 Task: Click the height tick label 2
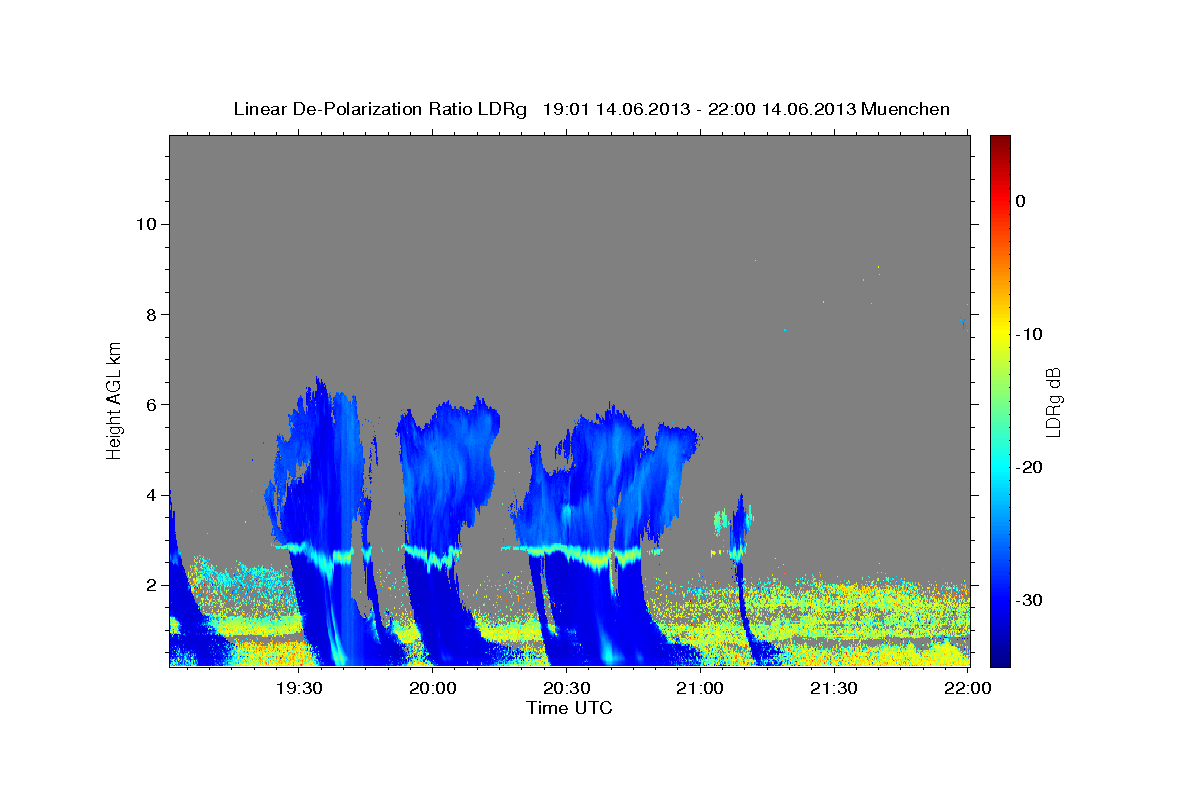click(151, 584)
